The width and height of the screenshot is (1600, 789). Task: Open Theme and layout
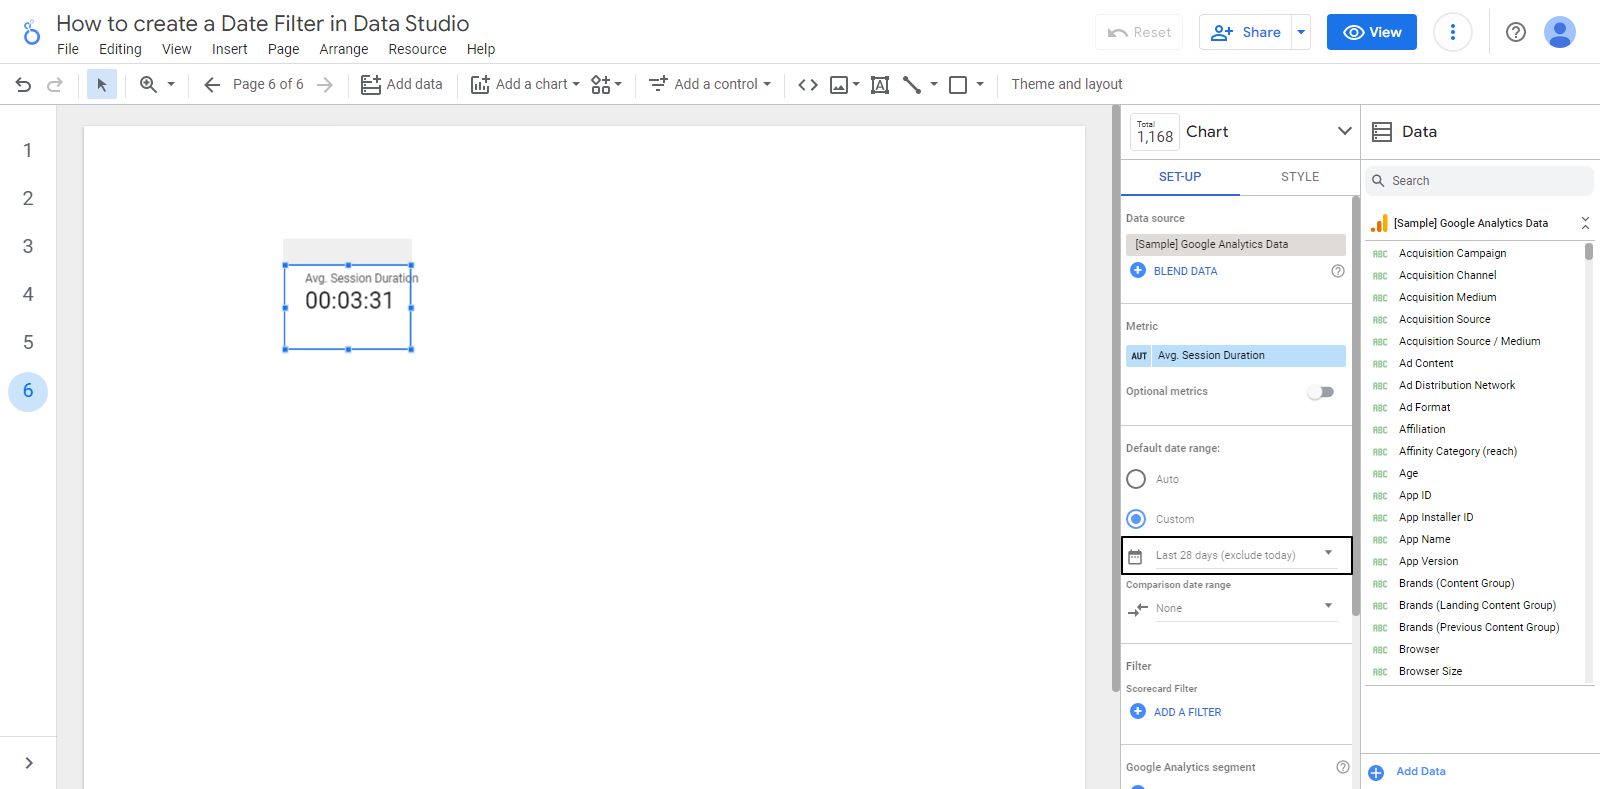coord(1067,85)
